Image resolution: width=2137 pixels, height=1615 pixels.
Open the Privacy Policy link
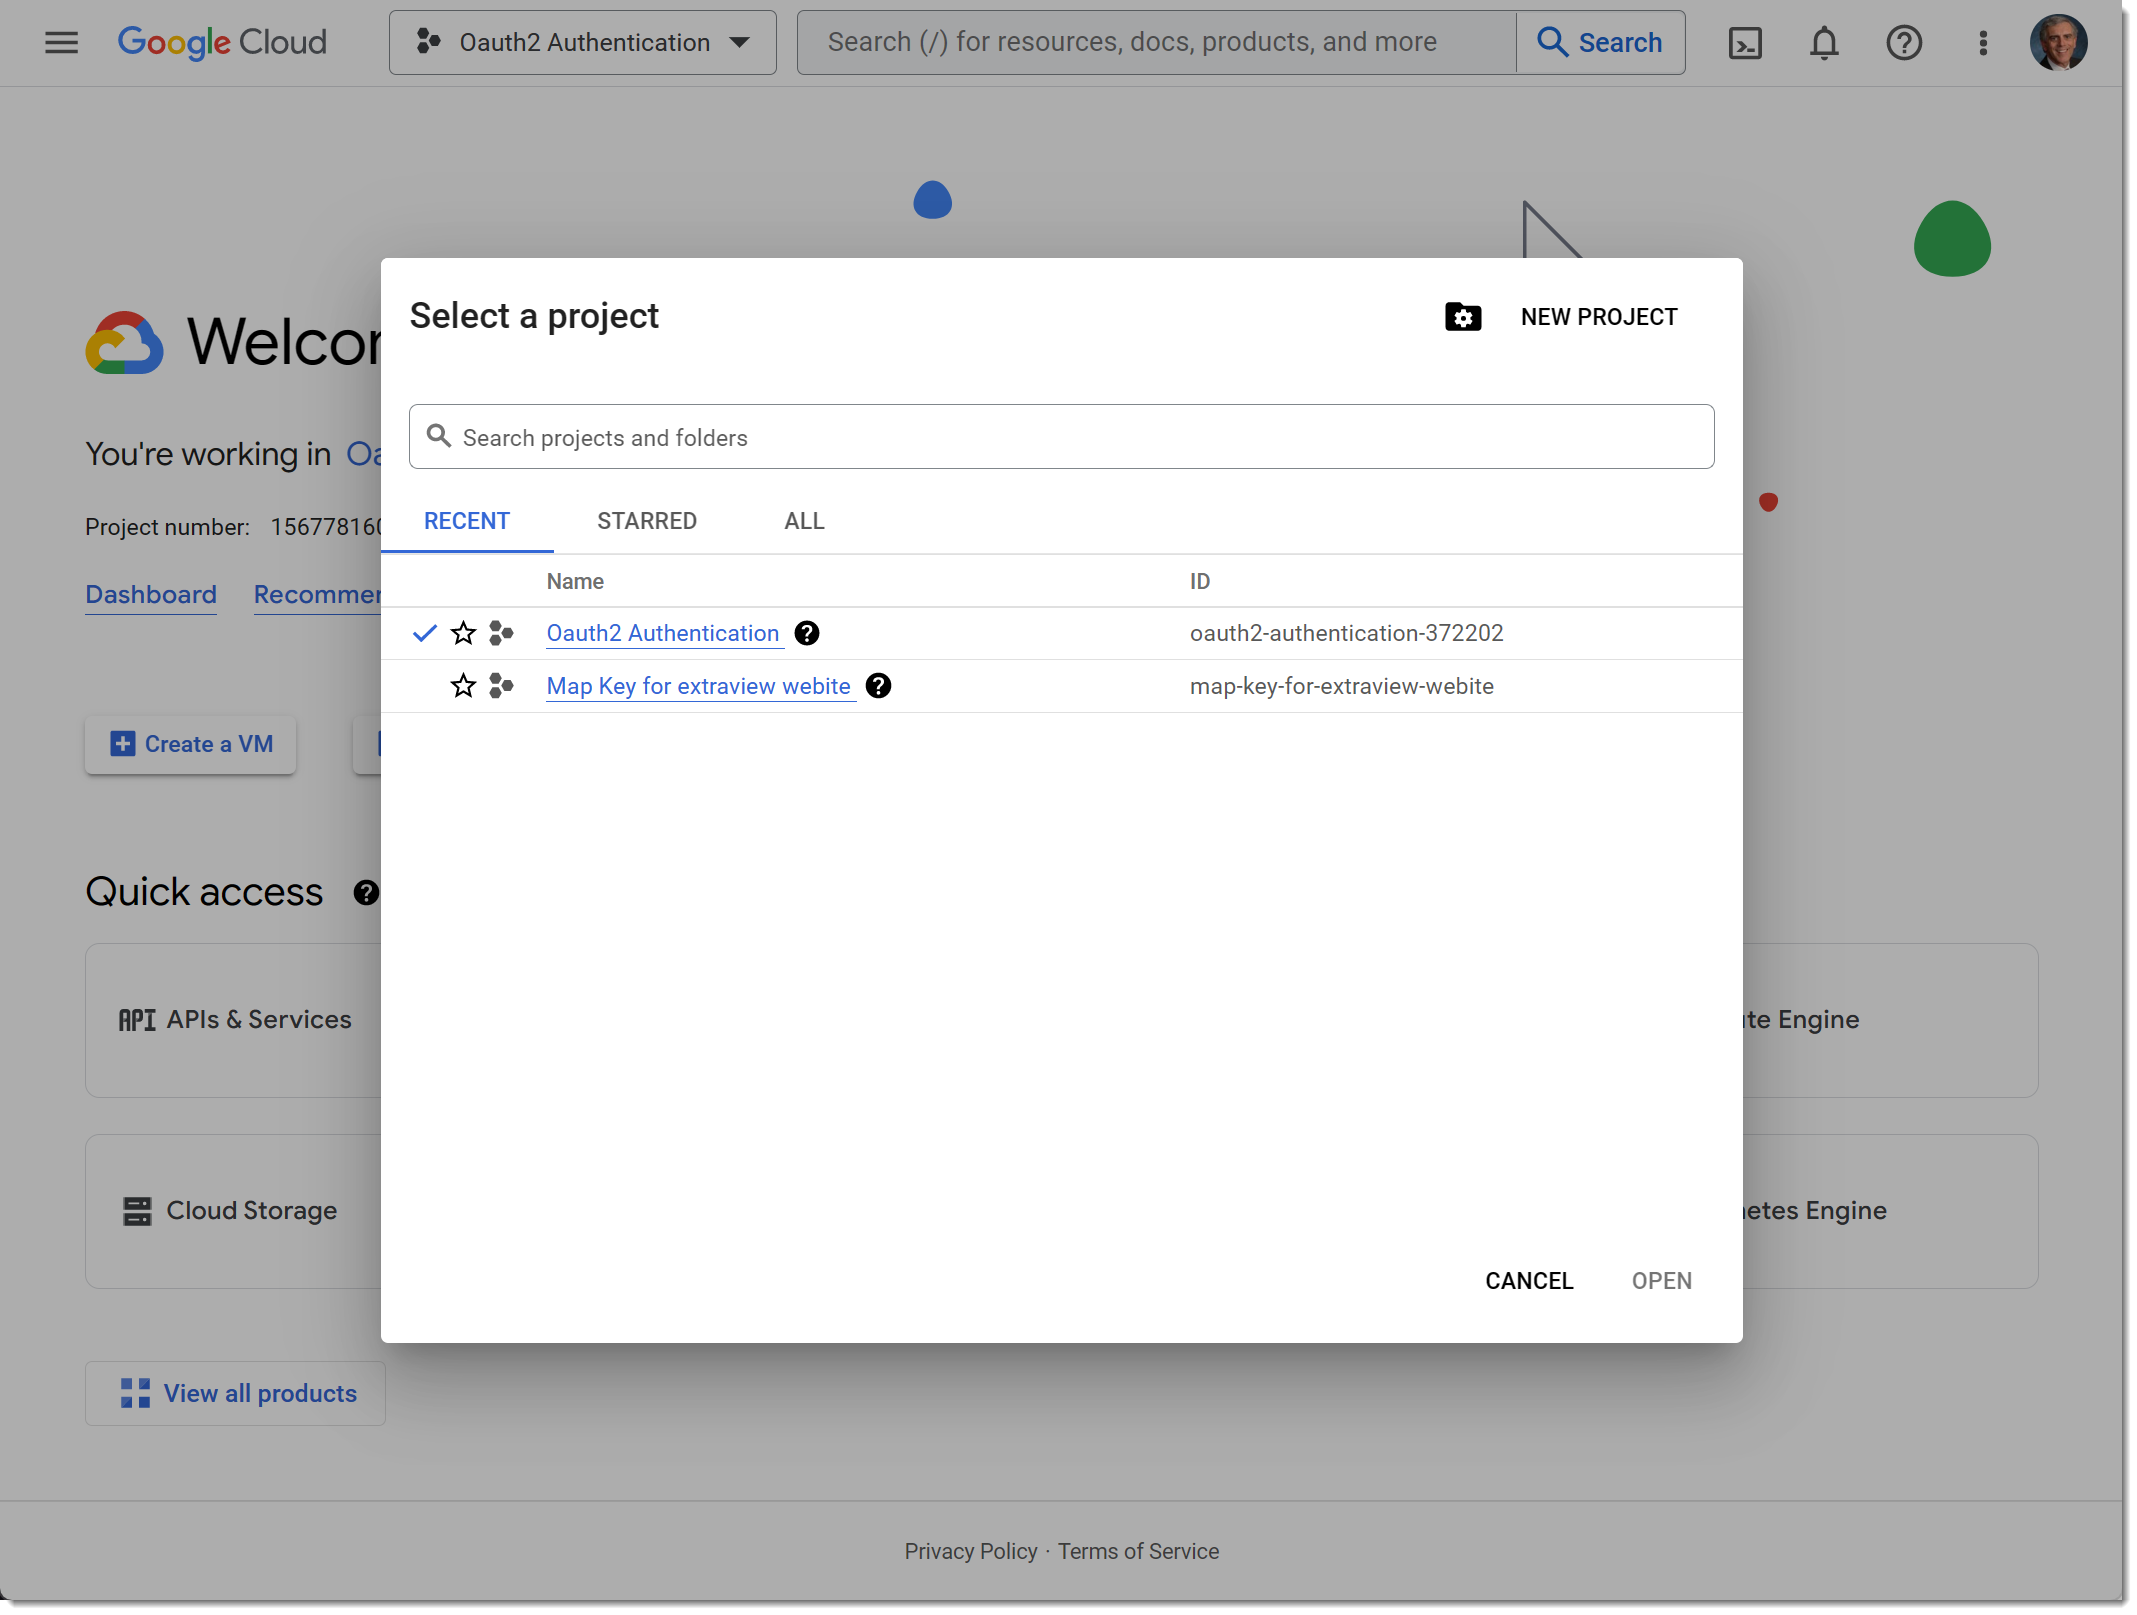[x=970, y=1551]
